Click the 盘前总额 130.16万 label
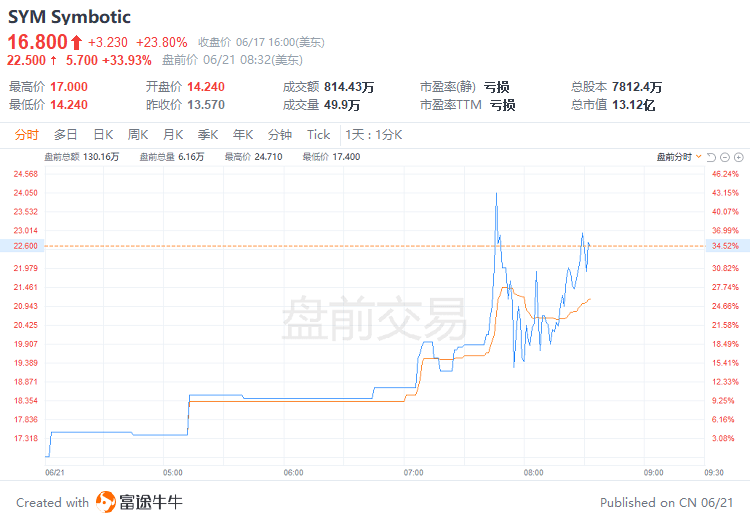Viewport: 750px width, 523px height. (x=81, y=157)
